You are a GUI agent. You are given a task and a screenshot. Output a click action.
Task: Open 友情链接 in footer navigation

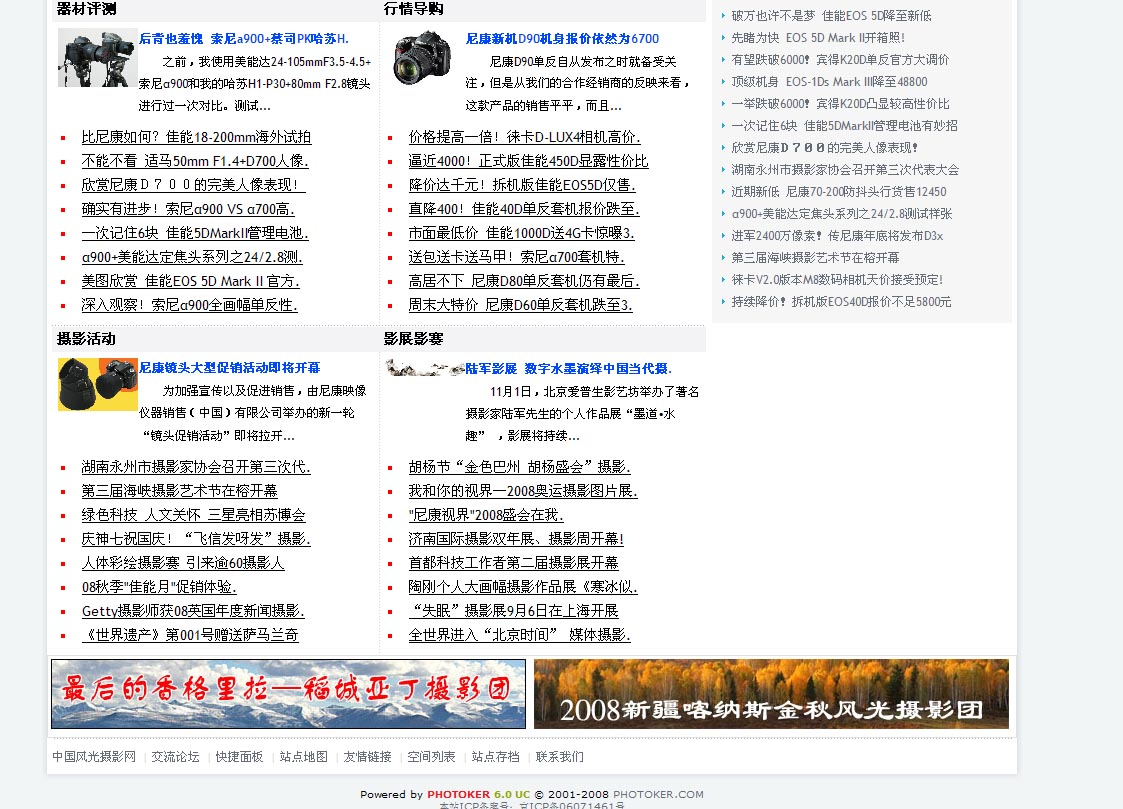pos(367,757)
